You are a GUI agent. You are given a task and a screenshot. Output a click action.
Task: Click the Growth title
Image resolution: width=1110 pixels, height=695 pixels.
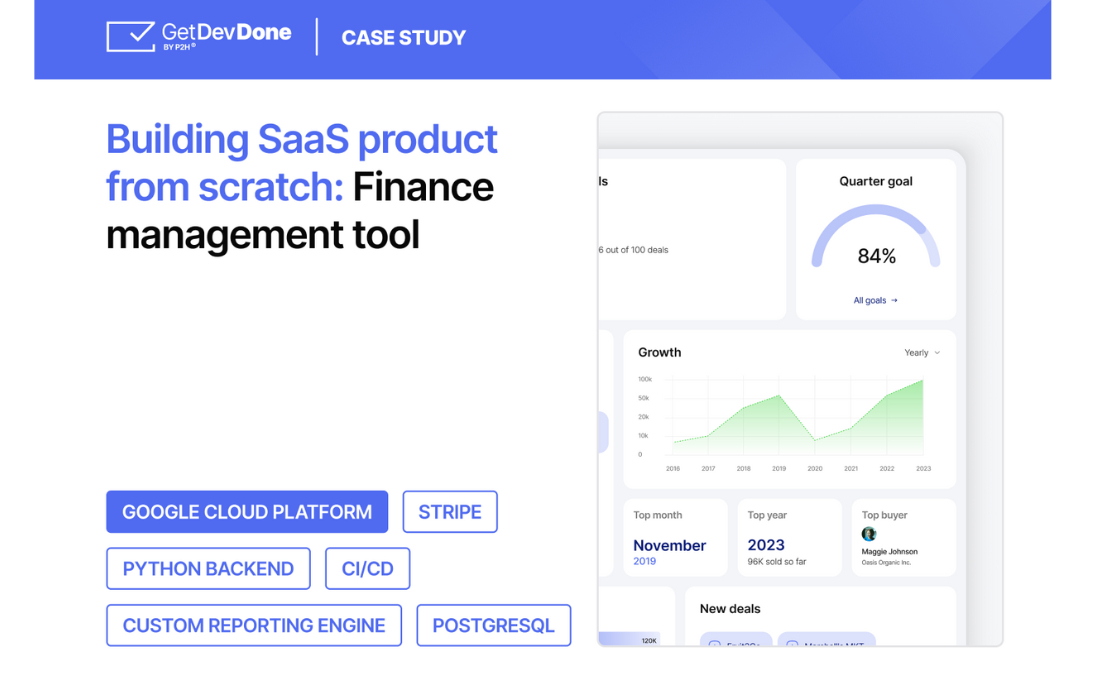[659, 352]
